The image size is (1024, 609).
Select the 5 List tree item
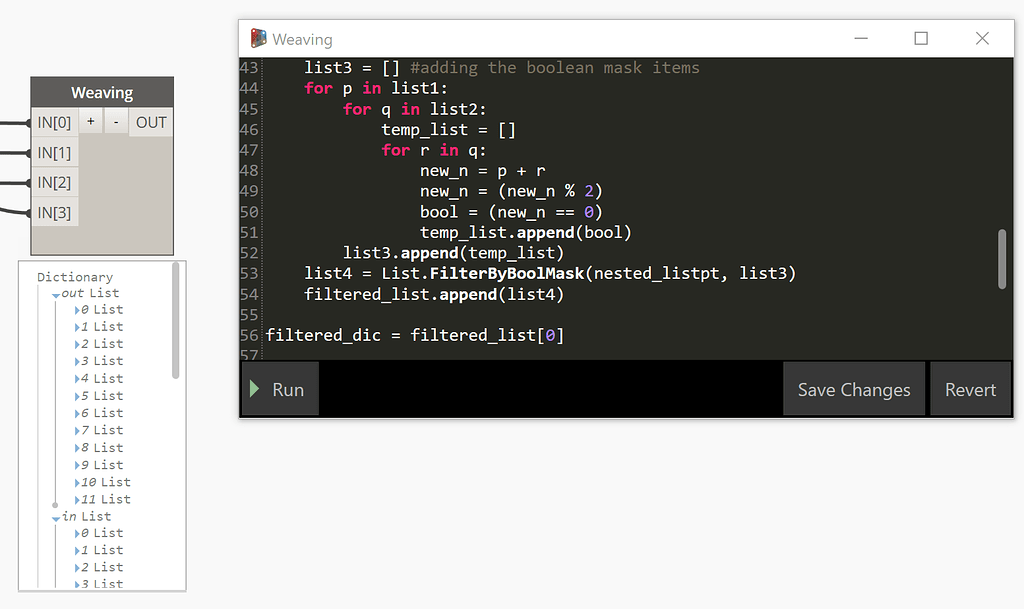pos(100,395)
